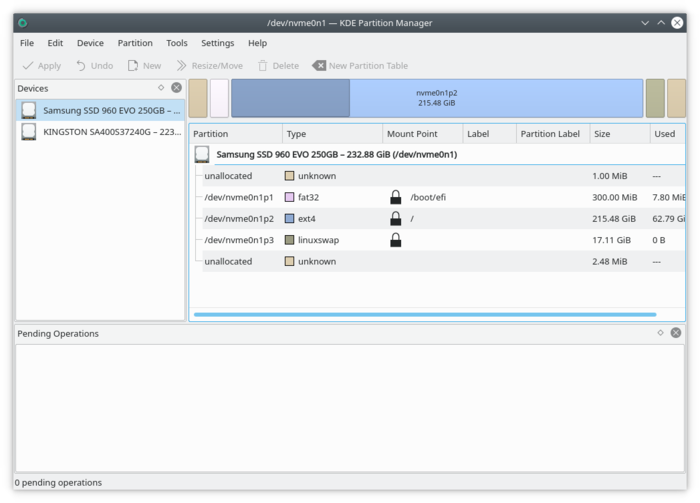
Task: Select the Samsung SSD 960 EVO device
Action: pyautogui.click(x=100, y=110)
